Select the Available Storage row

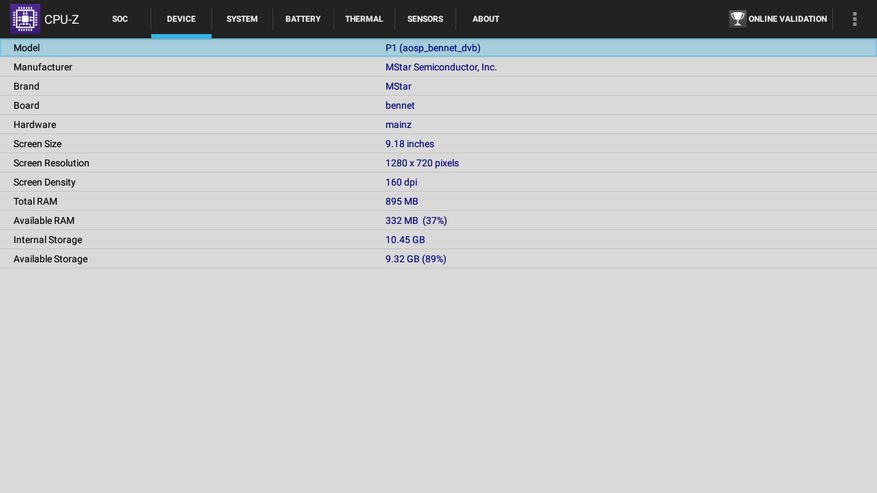[x=438, y=259]
